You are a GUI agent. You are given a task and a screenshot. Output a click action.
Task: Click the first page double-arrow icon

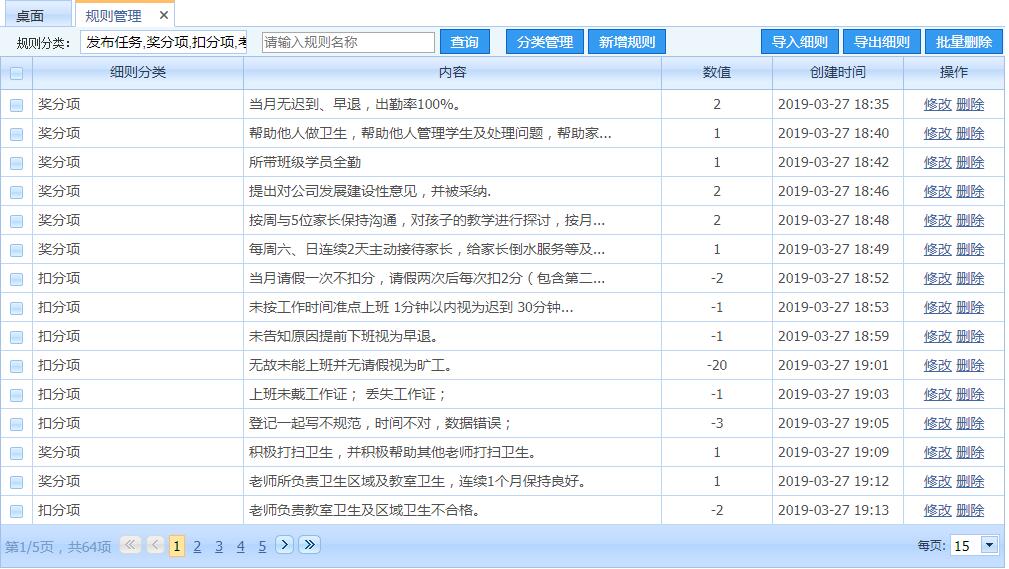coord(130,545)
